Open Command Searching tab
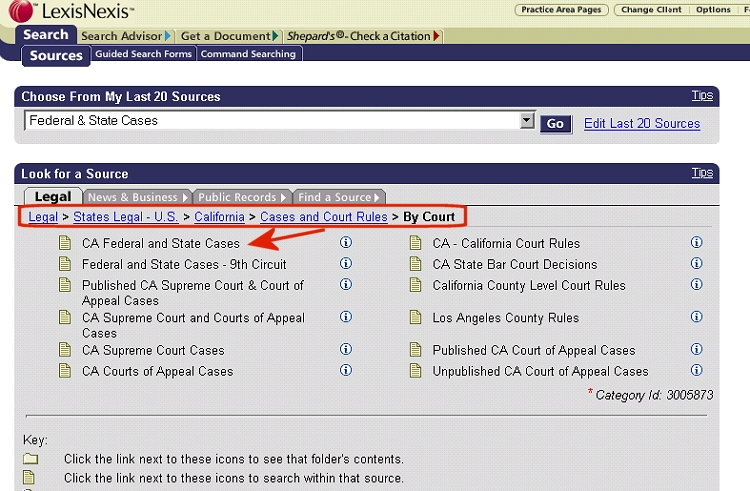Viewport: 750px width, 491px height. coord(248,54)
